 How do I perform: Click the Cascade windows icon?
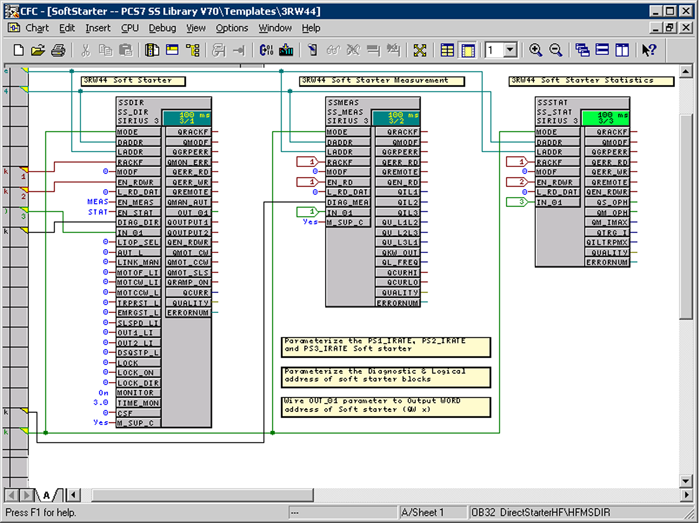pos(583,49)
